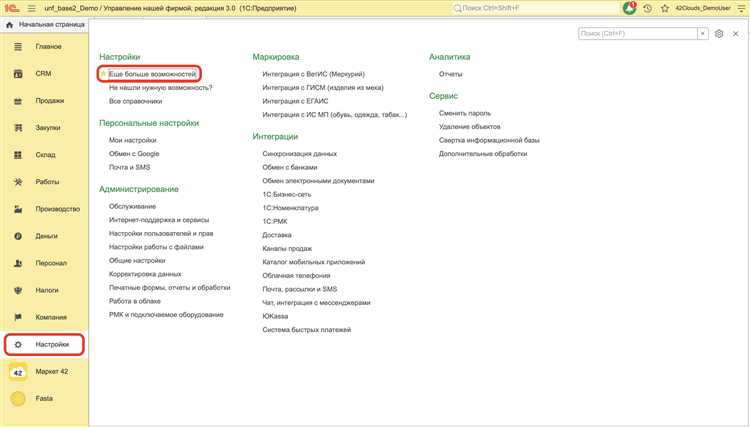Screen dimensions: 750x427
Task: Click the global search Ctrl+Shift+F field
Action: click(x=535, y=8)
